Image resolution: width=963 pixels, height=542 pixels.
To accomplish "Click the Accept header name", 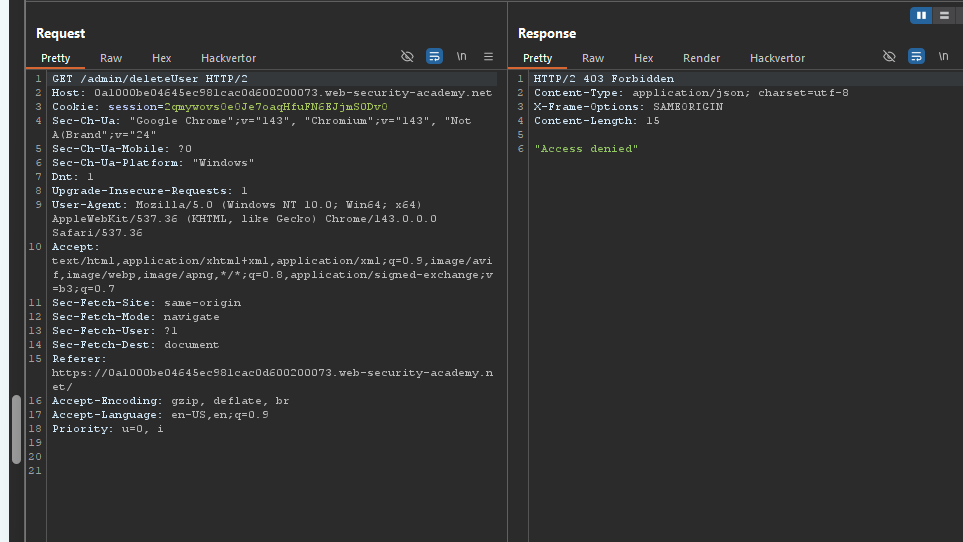I will point(75,247).
